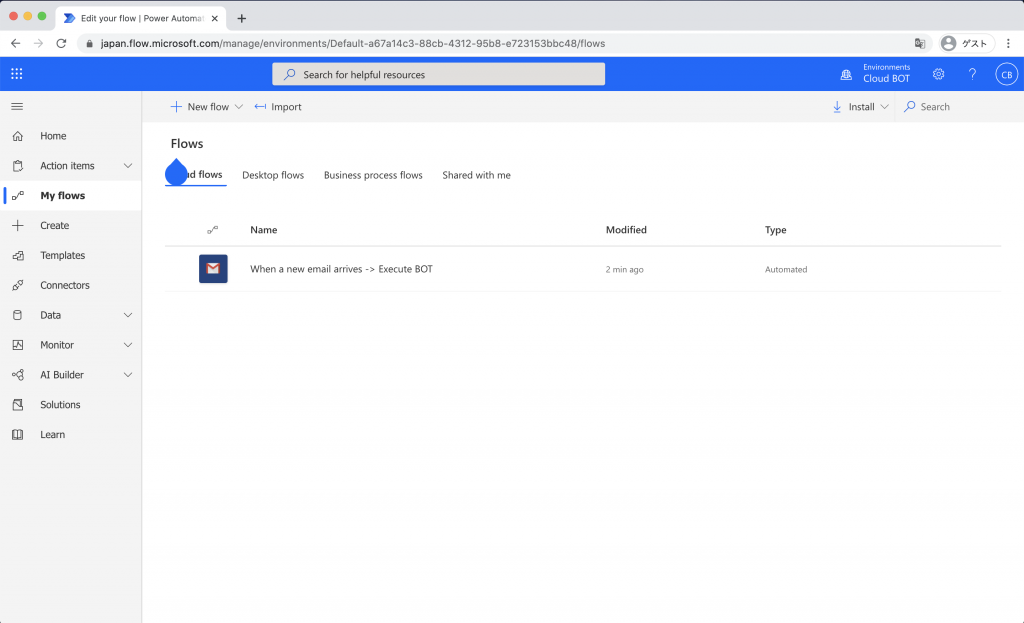1024x623 pixels.
Task: Switch to the Business process flows tab
Action: [x=373, y=175]
